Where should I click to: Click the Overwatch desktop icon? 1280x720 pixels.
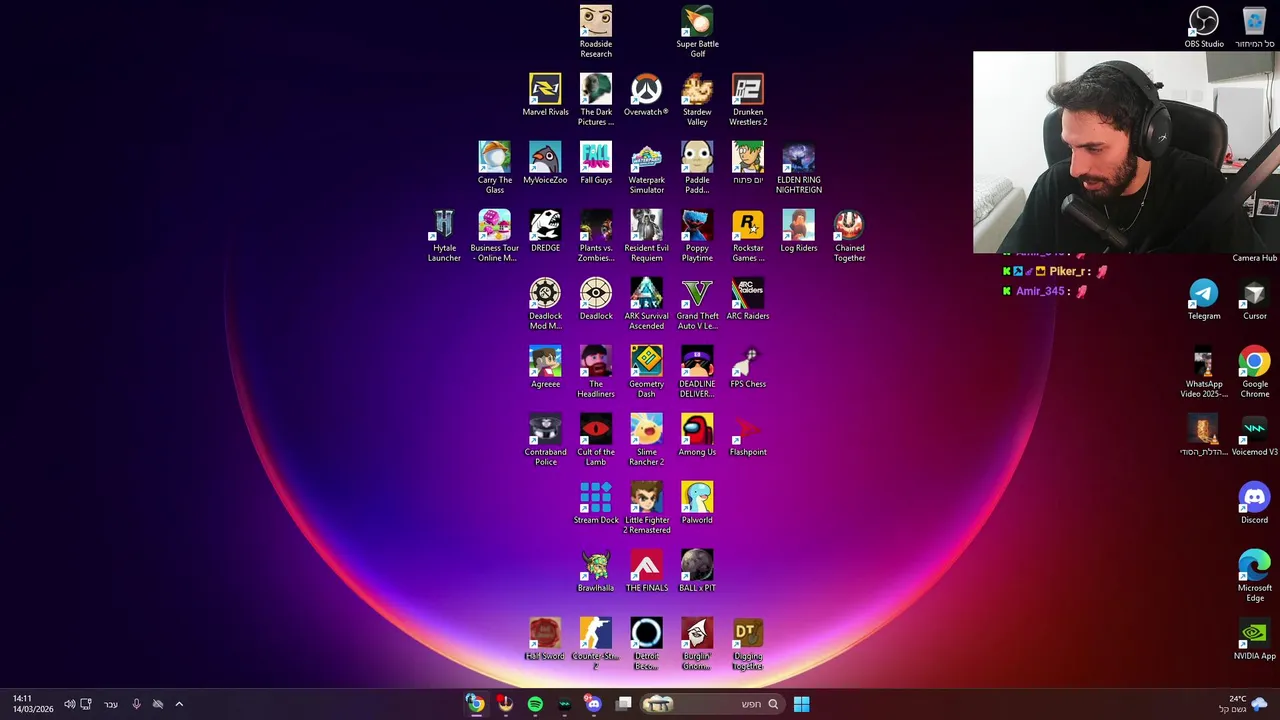coord(646,95)
